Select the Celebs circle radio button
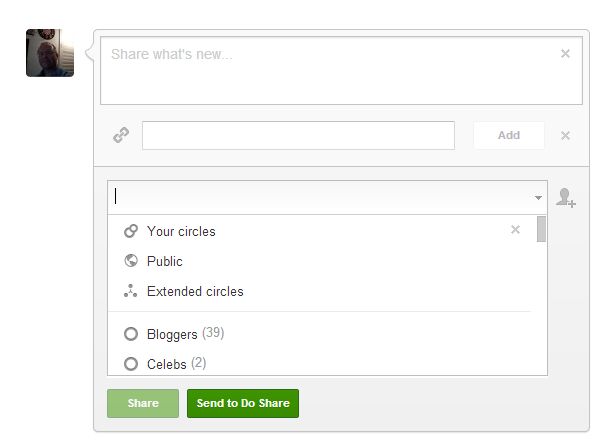Image resolution: width=614 pixels, height=441 pixels. point(131,364)
